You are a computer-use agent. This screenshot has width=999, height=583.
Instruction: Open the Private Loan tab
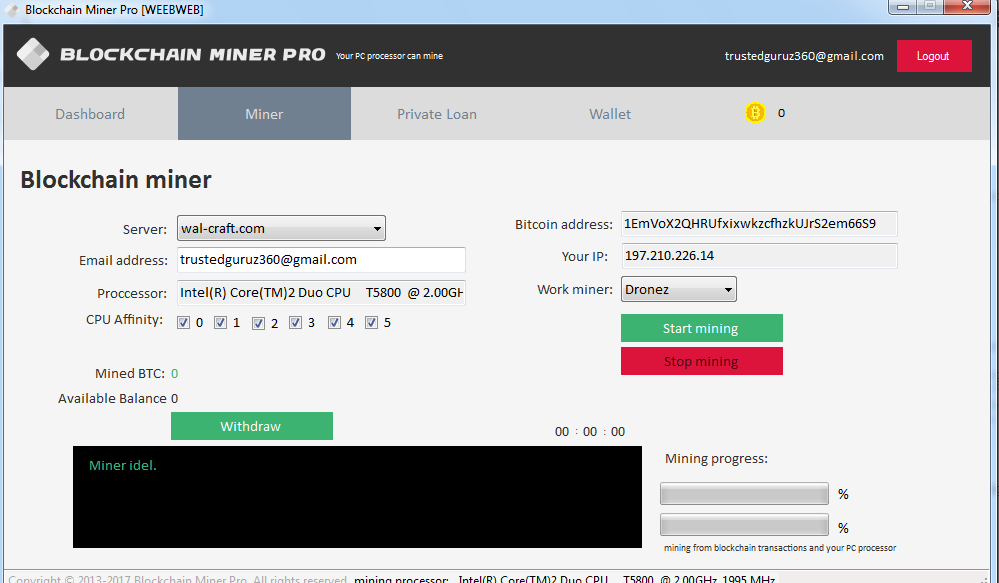point(437,113)
